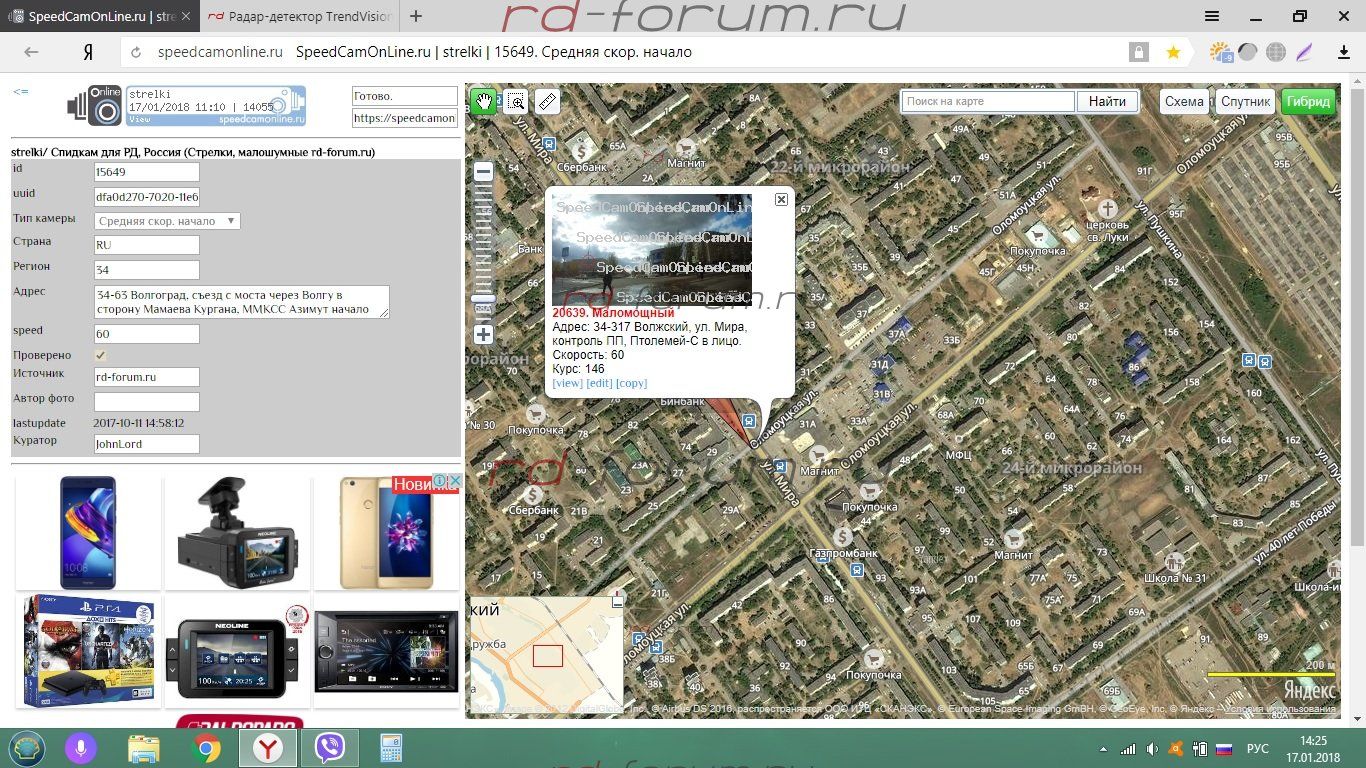1366x768 pixels.
Task: Open Yandex browser hamburger menu
Action: click(1211, 16)
